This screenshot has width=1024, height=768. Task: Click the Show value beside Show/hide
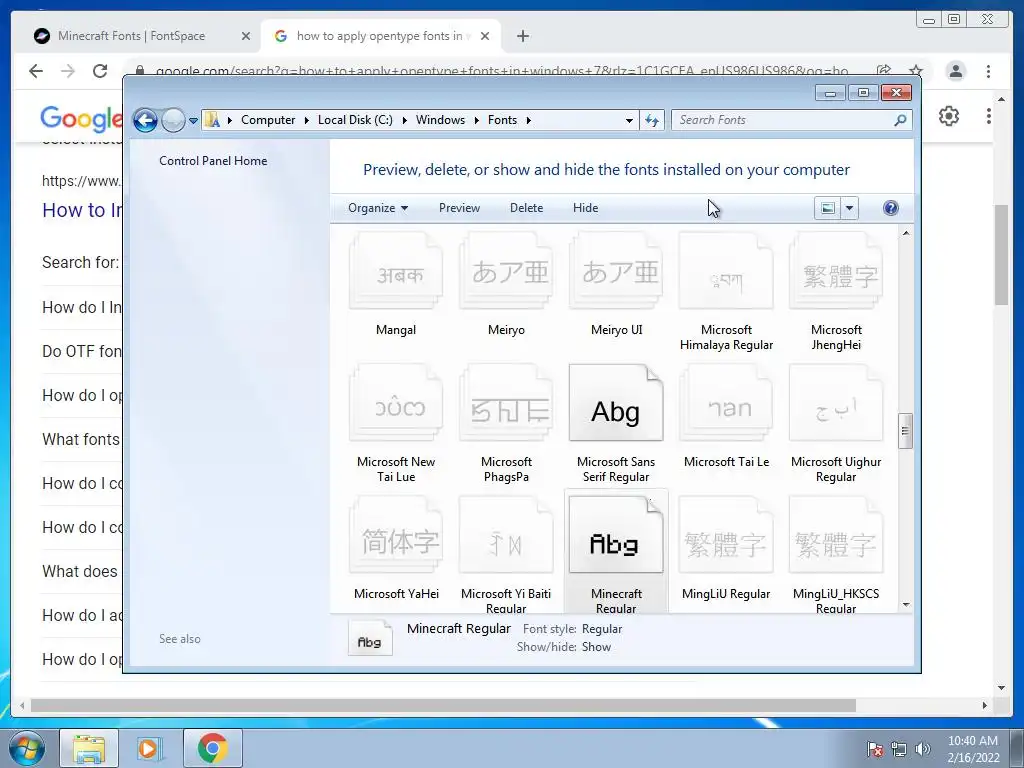point(596,647)
